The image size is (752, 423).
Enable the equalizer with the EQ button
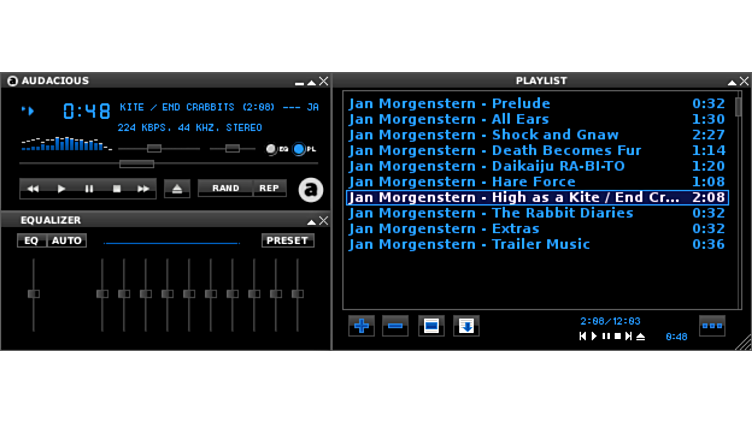click(31, 241)
